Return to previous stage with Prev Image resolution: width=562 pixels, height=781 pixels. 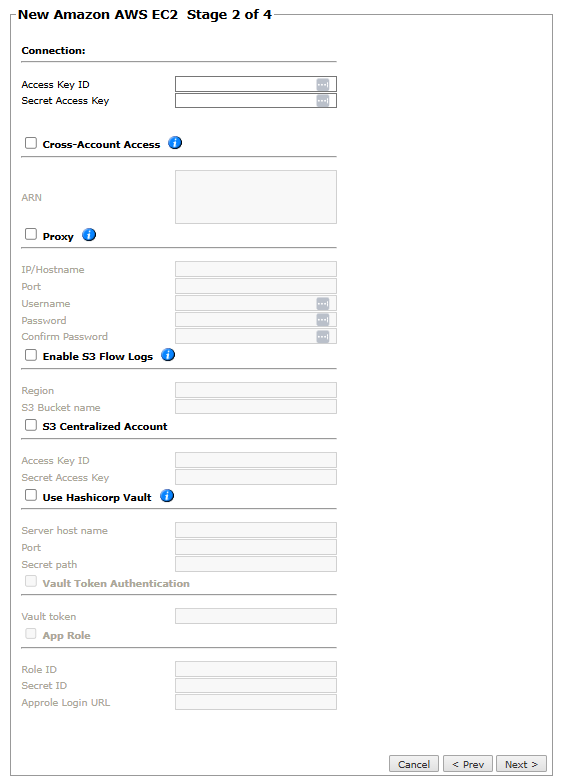(x=468, y=764)
